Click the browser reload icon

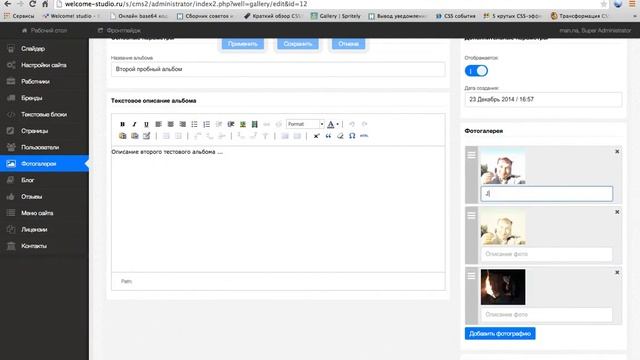click(33, 4)
